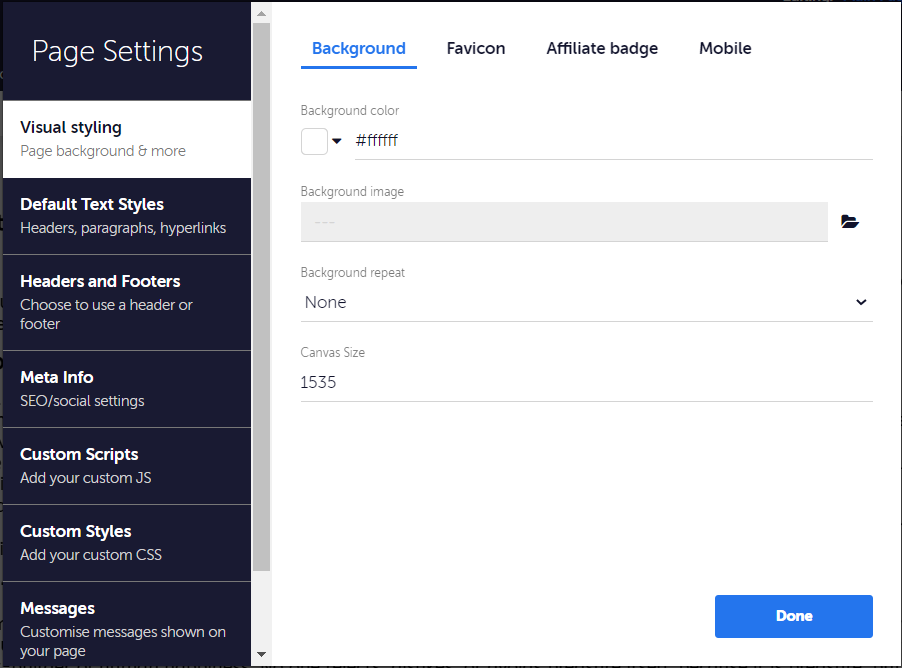Image resolution: width=902 pixels, height=668 pixels.
Task: Switch to the Favicon tab
Action: tap(476, 48)
